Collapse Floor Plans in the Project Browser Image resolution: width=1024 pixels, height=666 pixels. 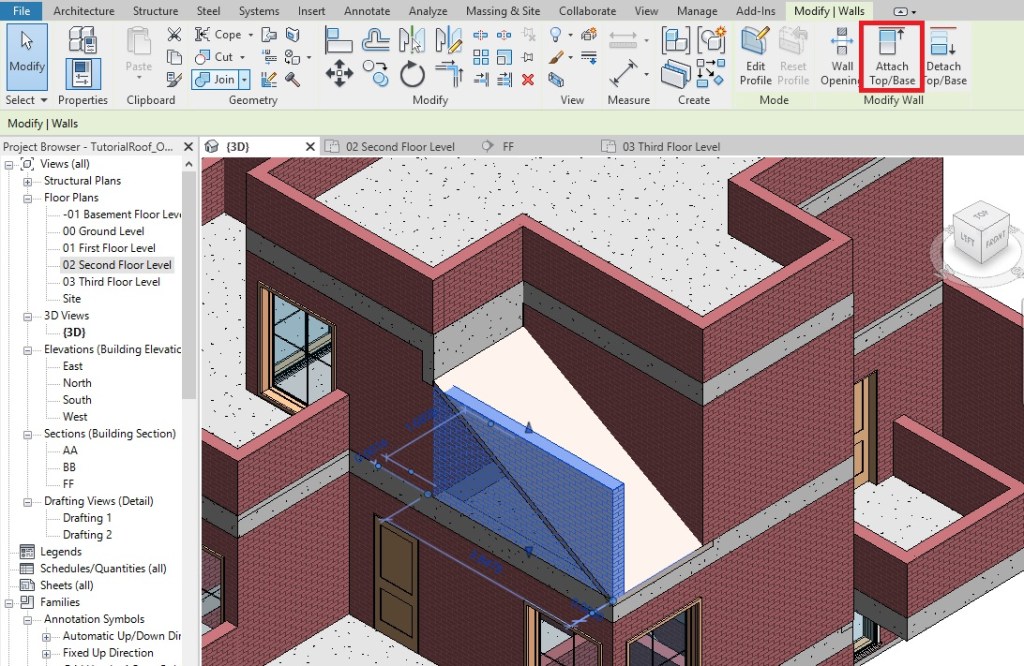[28, 197]
